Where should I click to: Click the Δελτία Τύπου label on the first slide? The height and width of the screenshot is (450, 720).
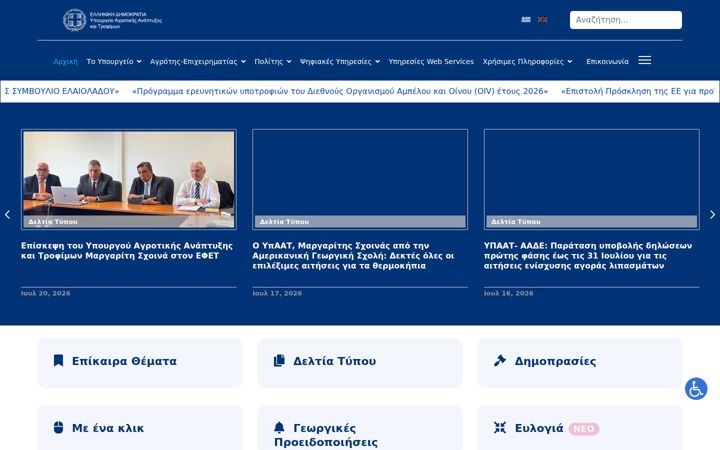click(53, 222)
